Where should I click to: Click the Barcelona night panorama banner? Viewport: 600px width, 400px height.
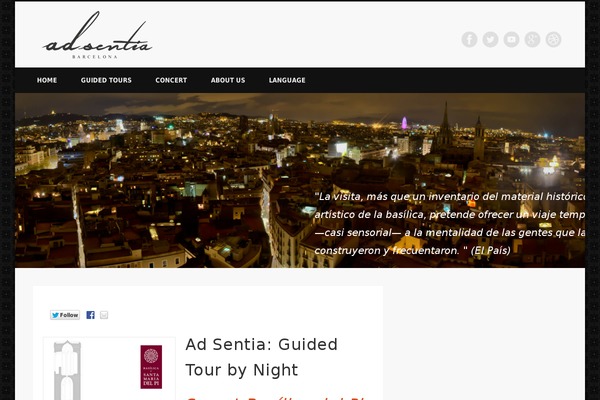coord(300,180)
